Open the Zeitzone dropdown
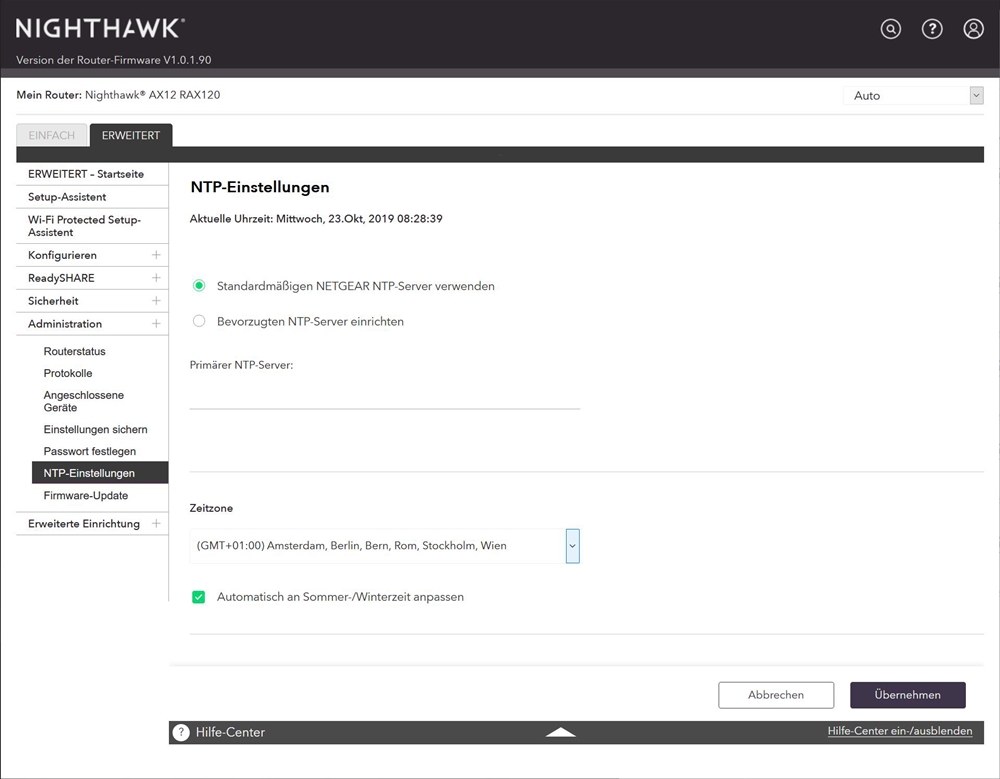Image resolution: width=1000 pixels, height=779 pixels. click(572, 546)
